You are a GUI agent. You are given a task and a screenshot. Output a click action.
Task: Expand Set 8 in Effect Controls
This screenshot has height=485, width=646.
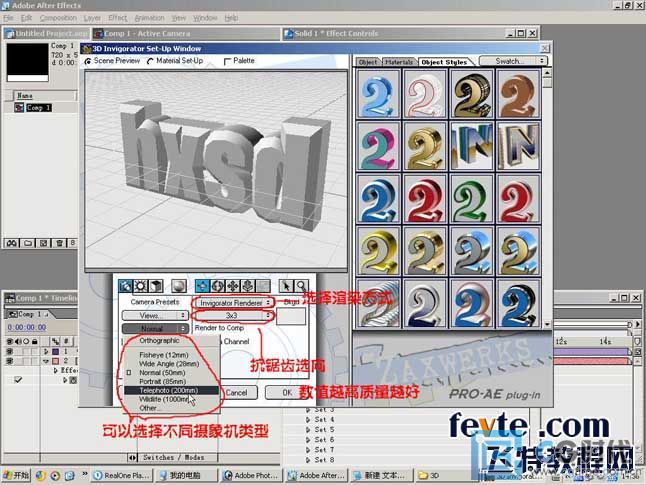click(x=308, y=460)
